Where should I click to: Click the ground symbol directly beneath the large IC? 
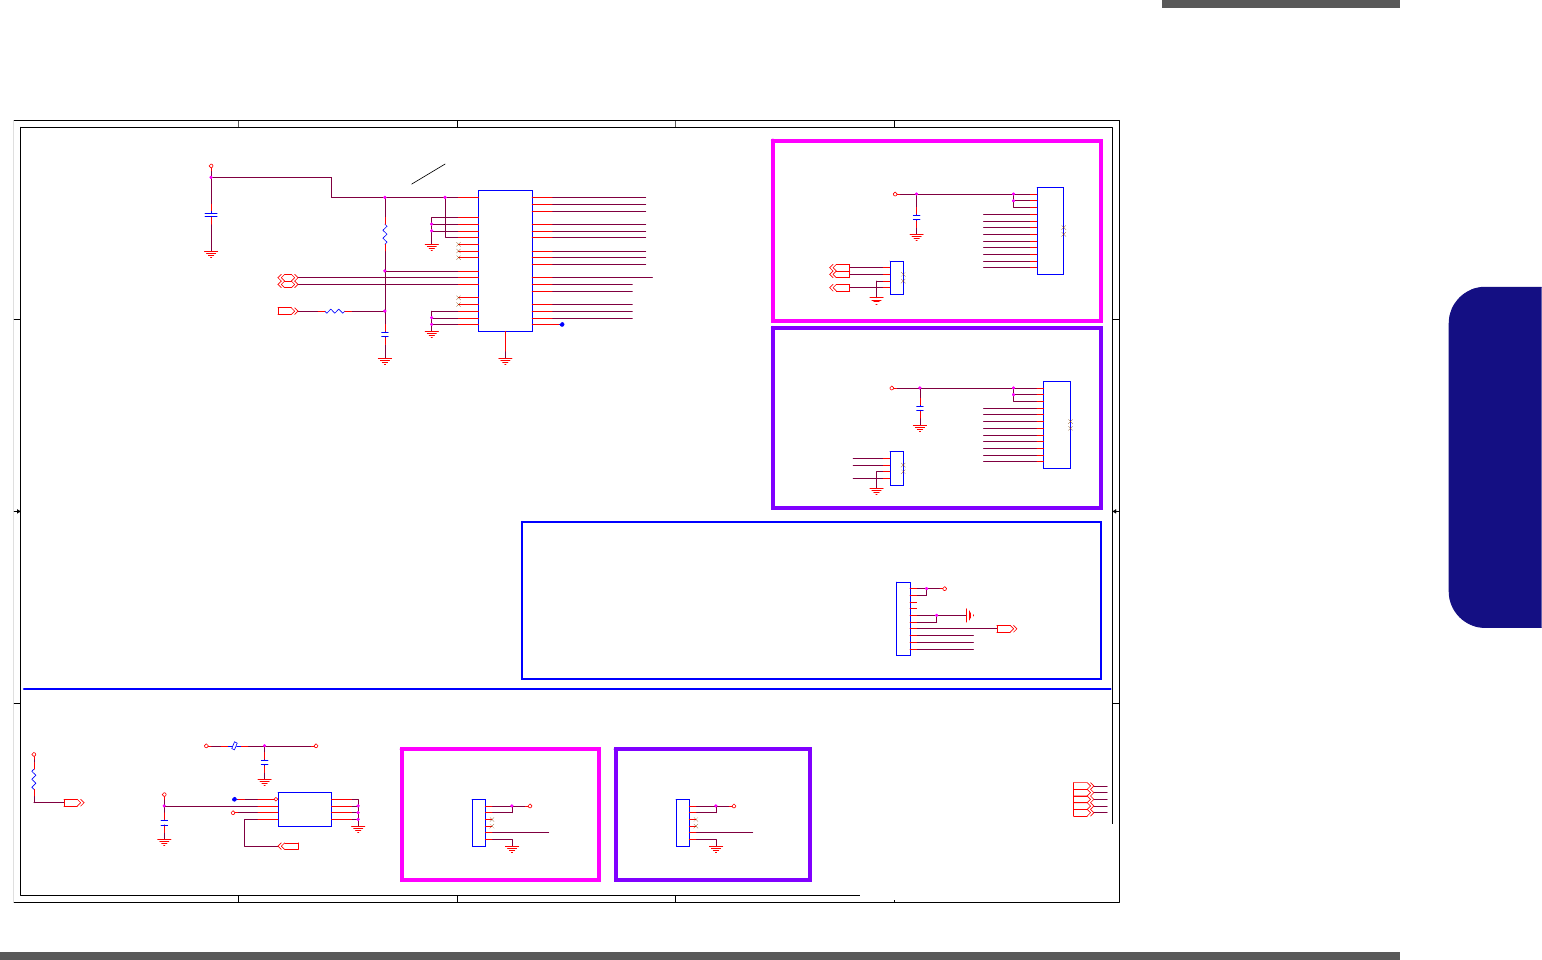[x=505, y=359]
